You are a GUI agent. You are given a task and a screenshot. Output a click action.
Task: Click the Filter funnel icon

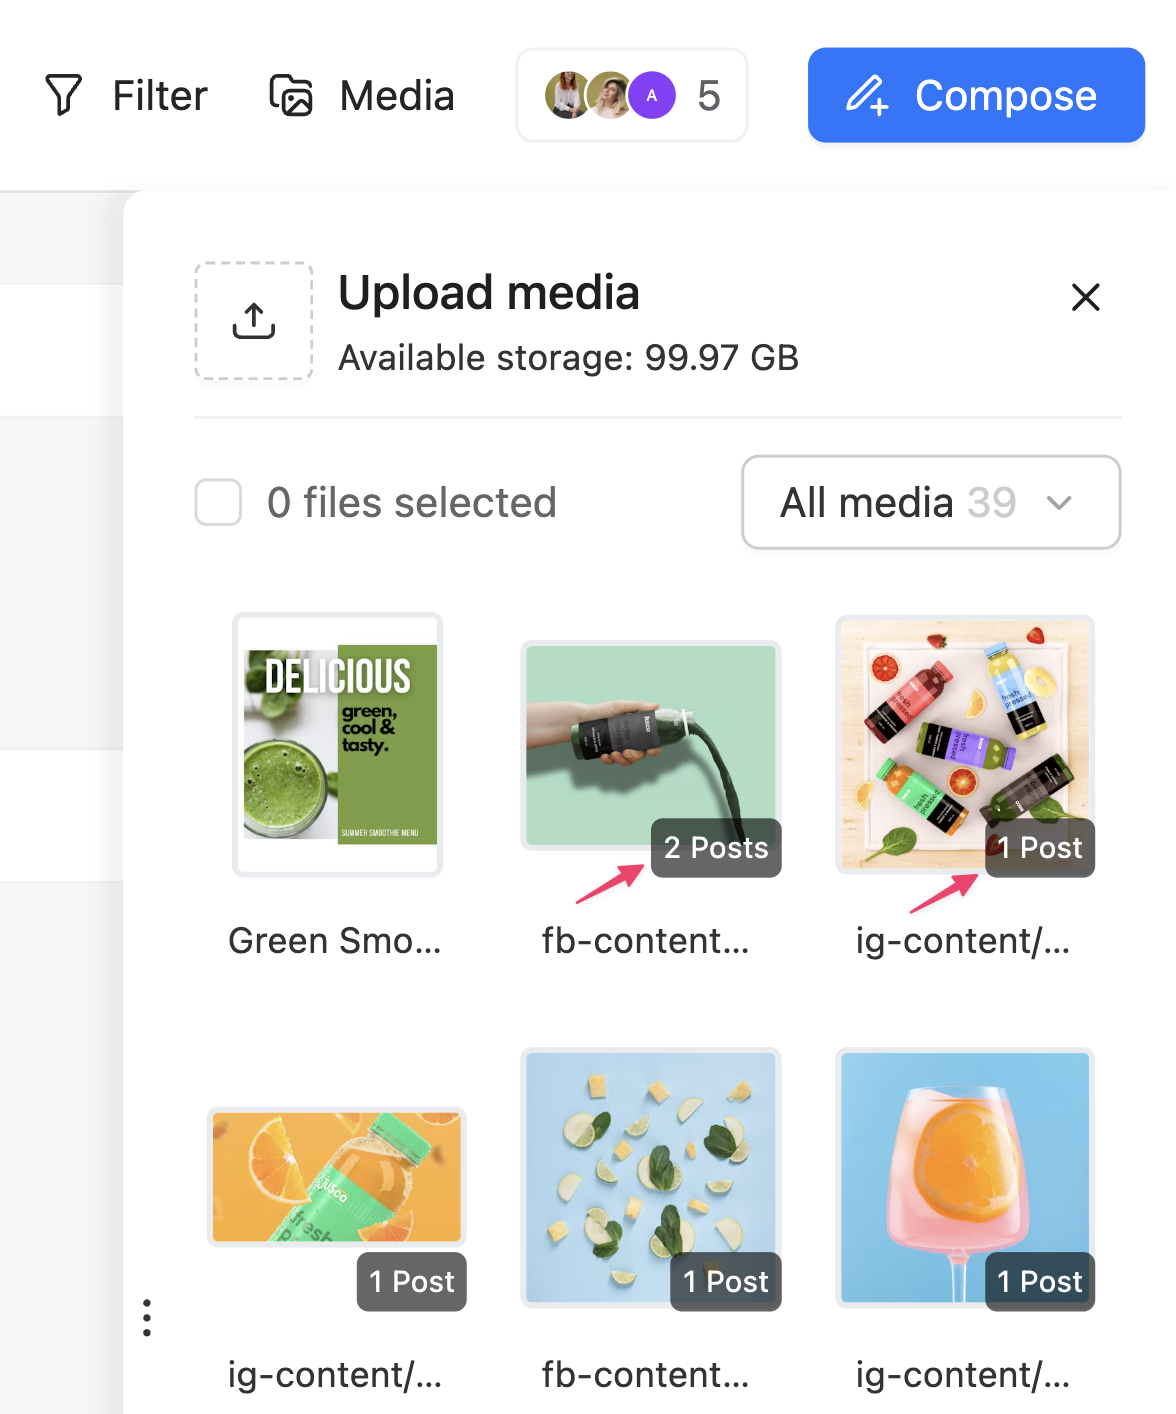[63, 95]
